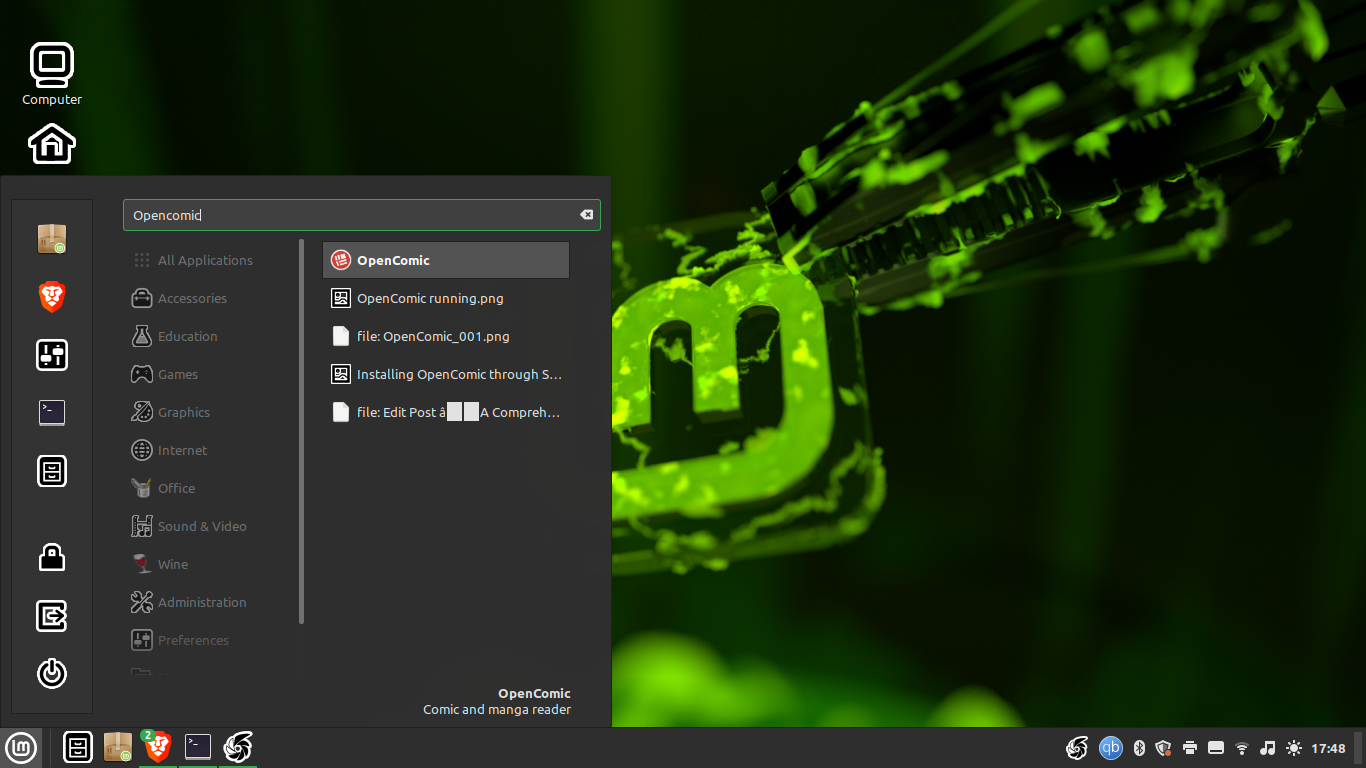Select the Internet category

click(184, 450)
